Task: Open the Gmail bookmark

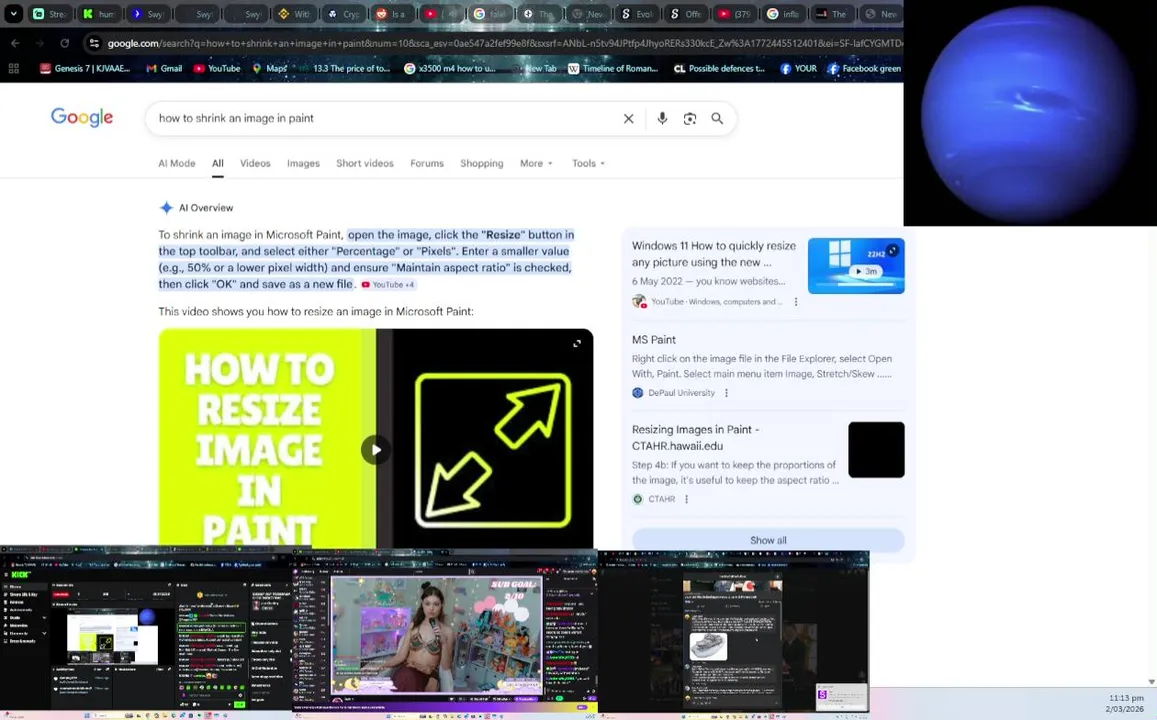Action: click(164, 68)
